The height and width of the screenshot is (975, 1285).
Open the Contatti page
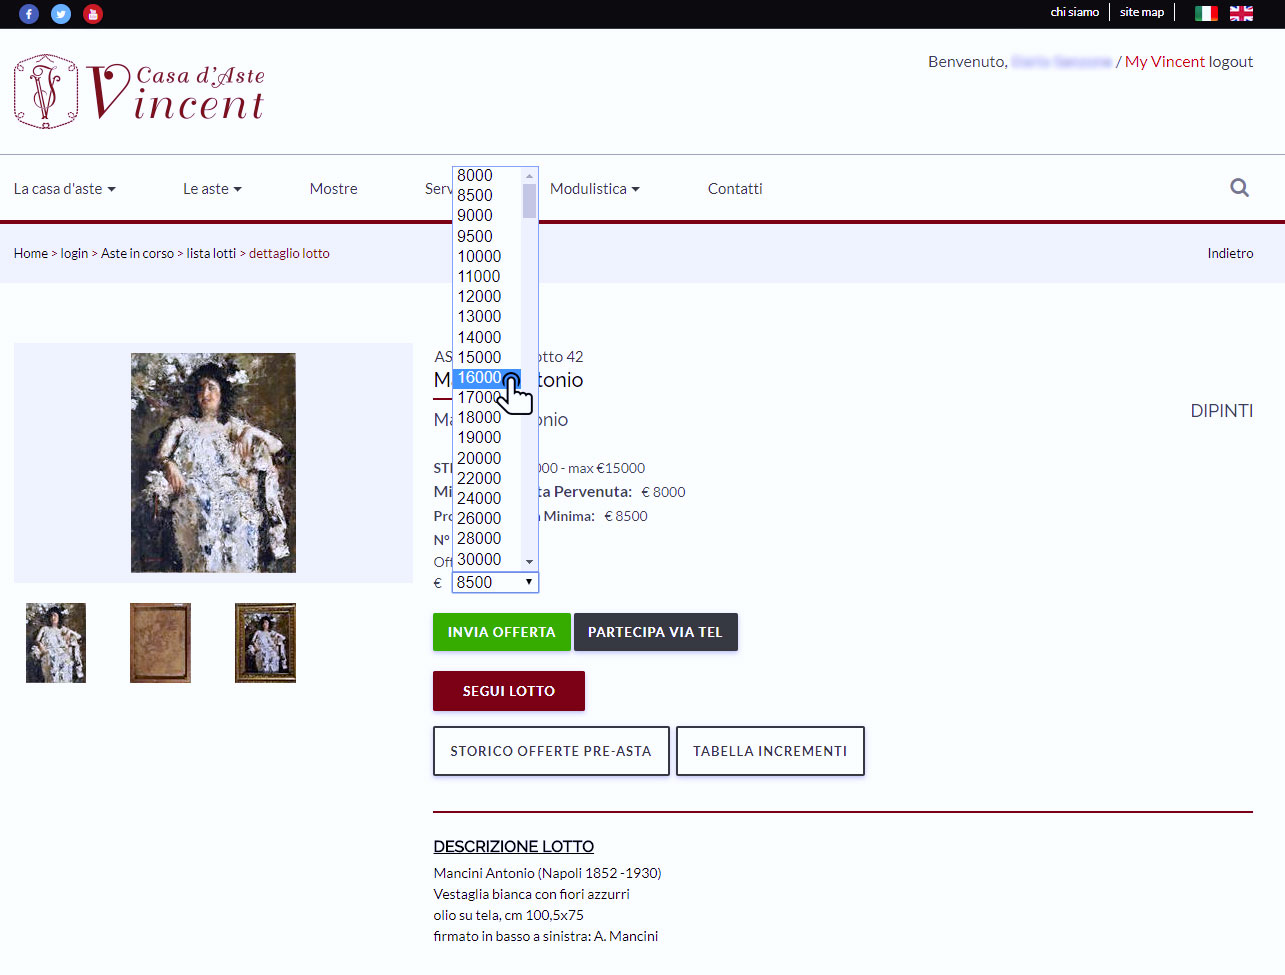[735, 188]
